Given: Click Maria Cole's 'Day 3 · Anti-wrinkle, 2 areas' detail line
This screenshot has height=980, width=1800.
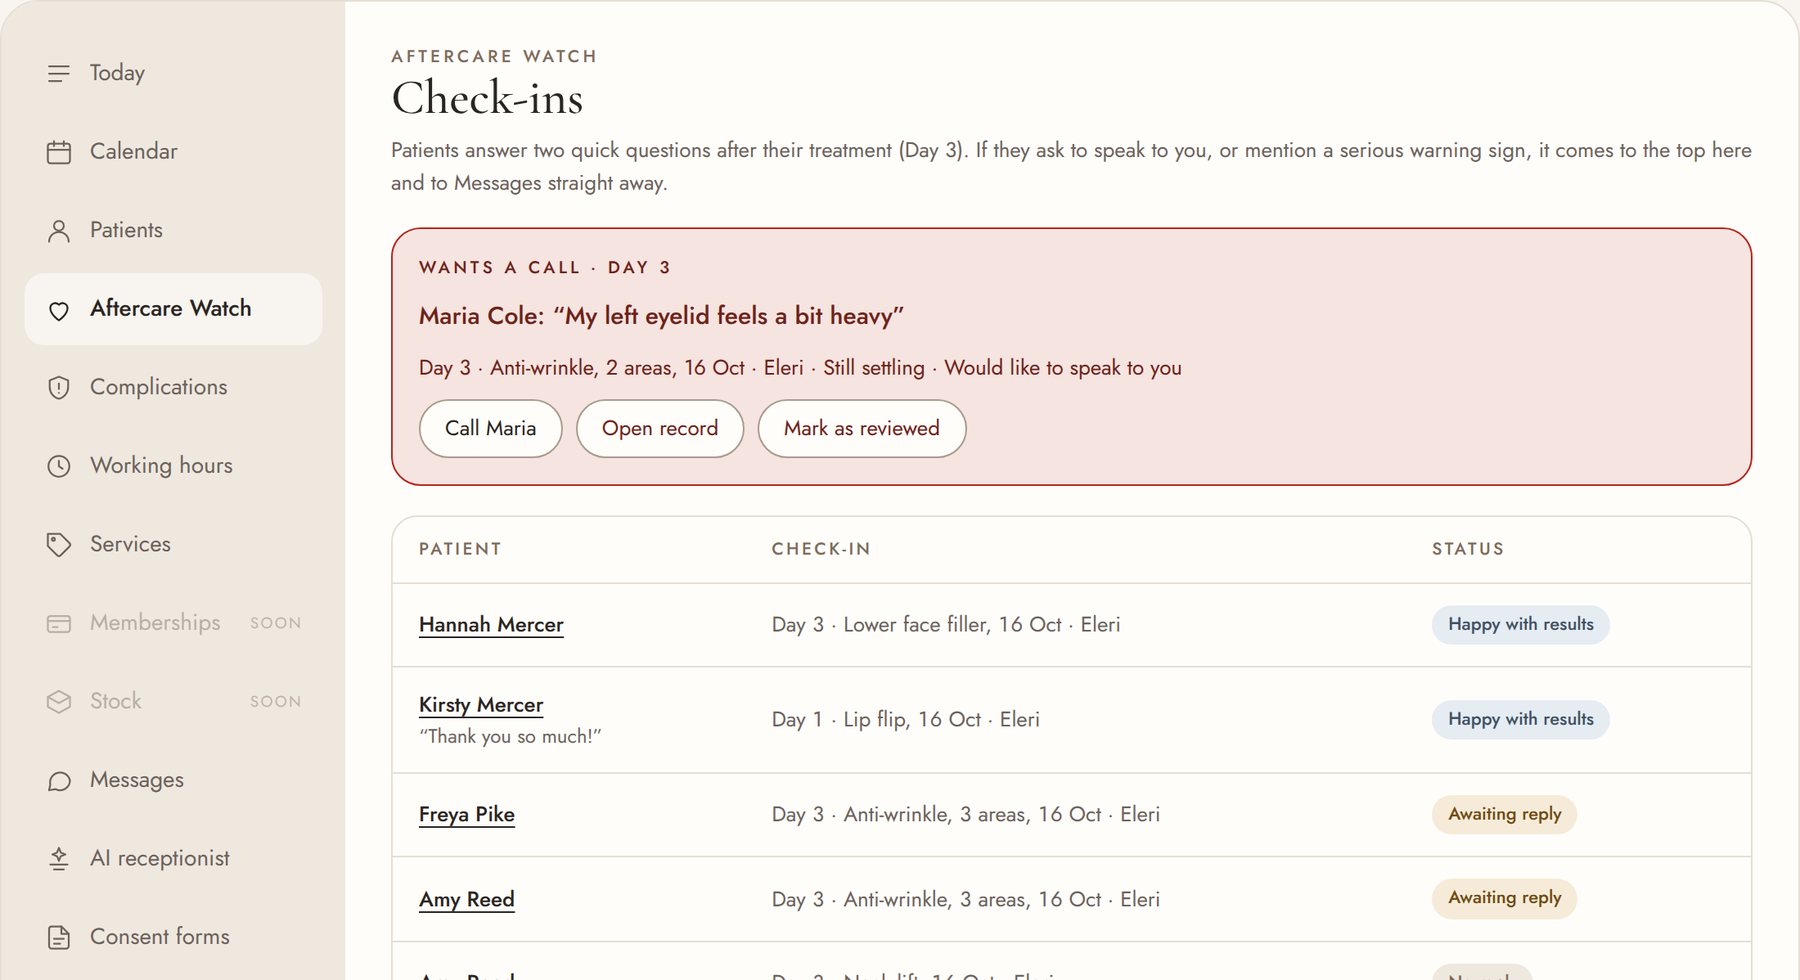Looking at the screenshot, I should 800,368.
